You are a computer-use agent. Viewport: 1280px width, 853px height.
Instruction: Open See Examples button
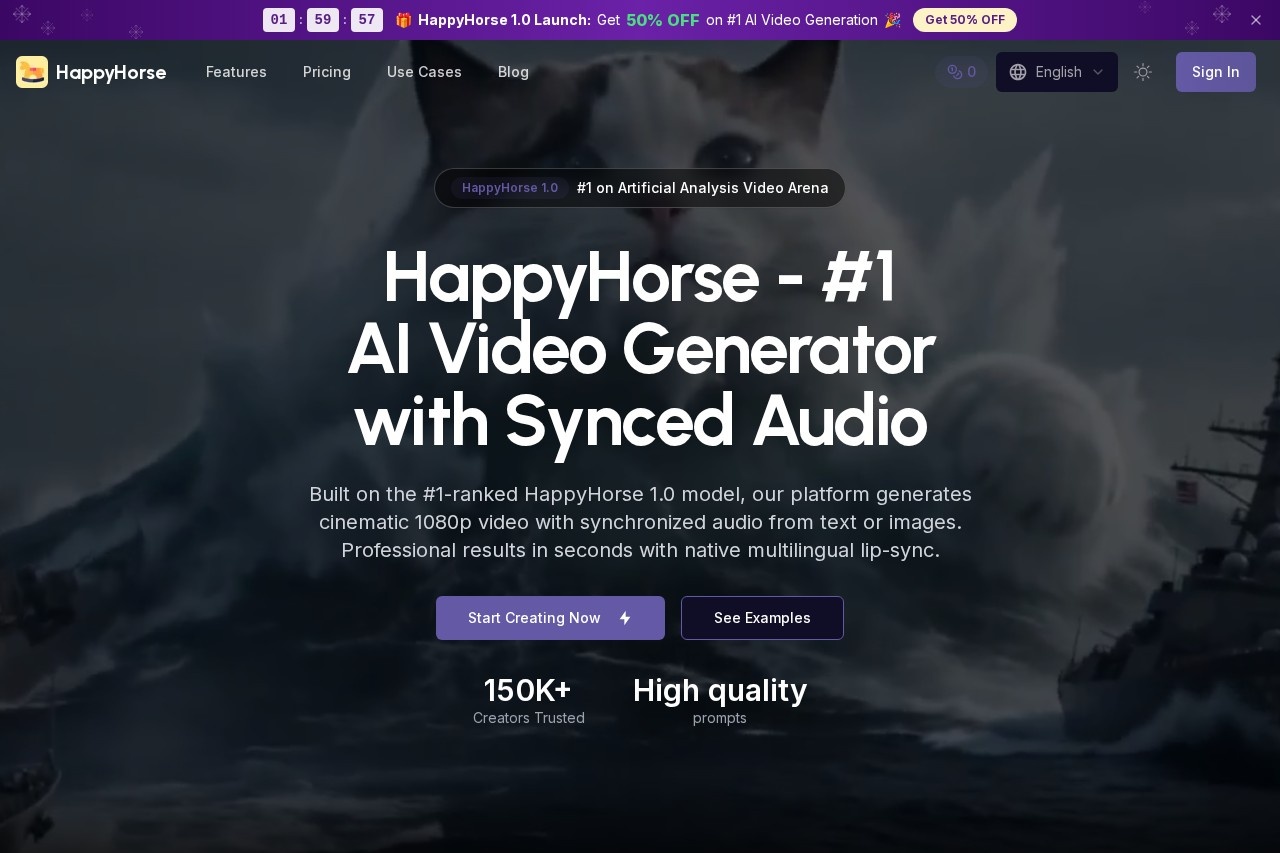pos(762,618)
